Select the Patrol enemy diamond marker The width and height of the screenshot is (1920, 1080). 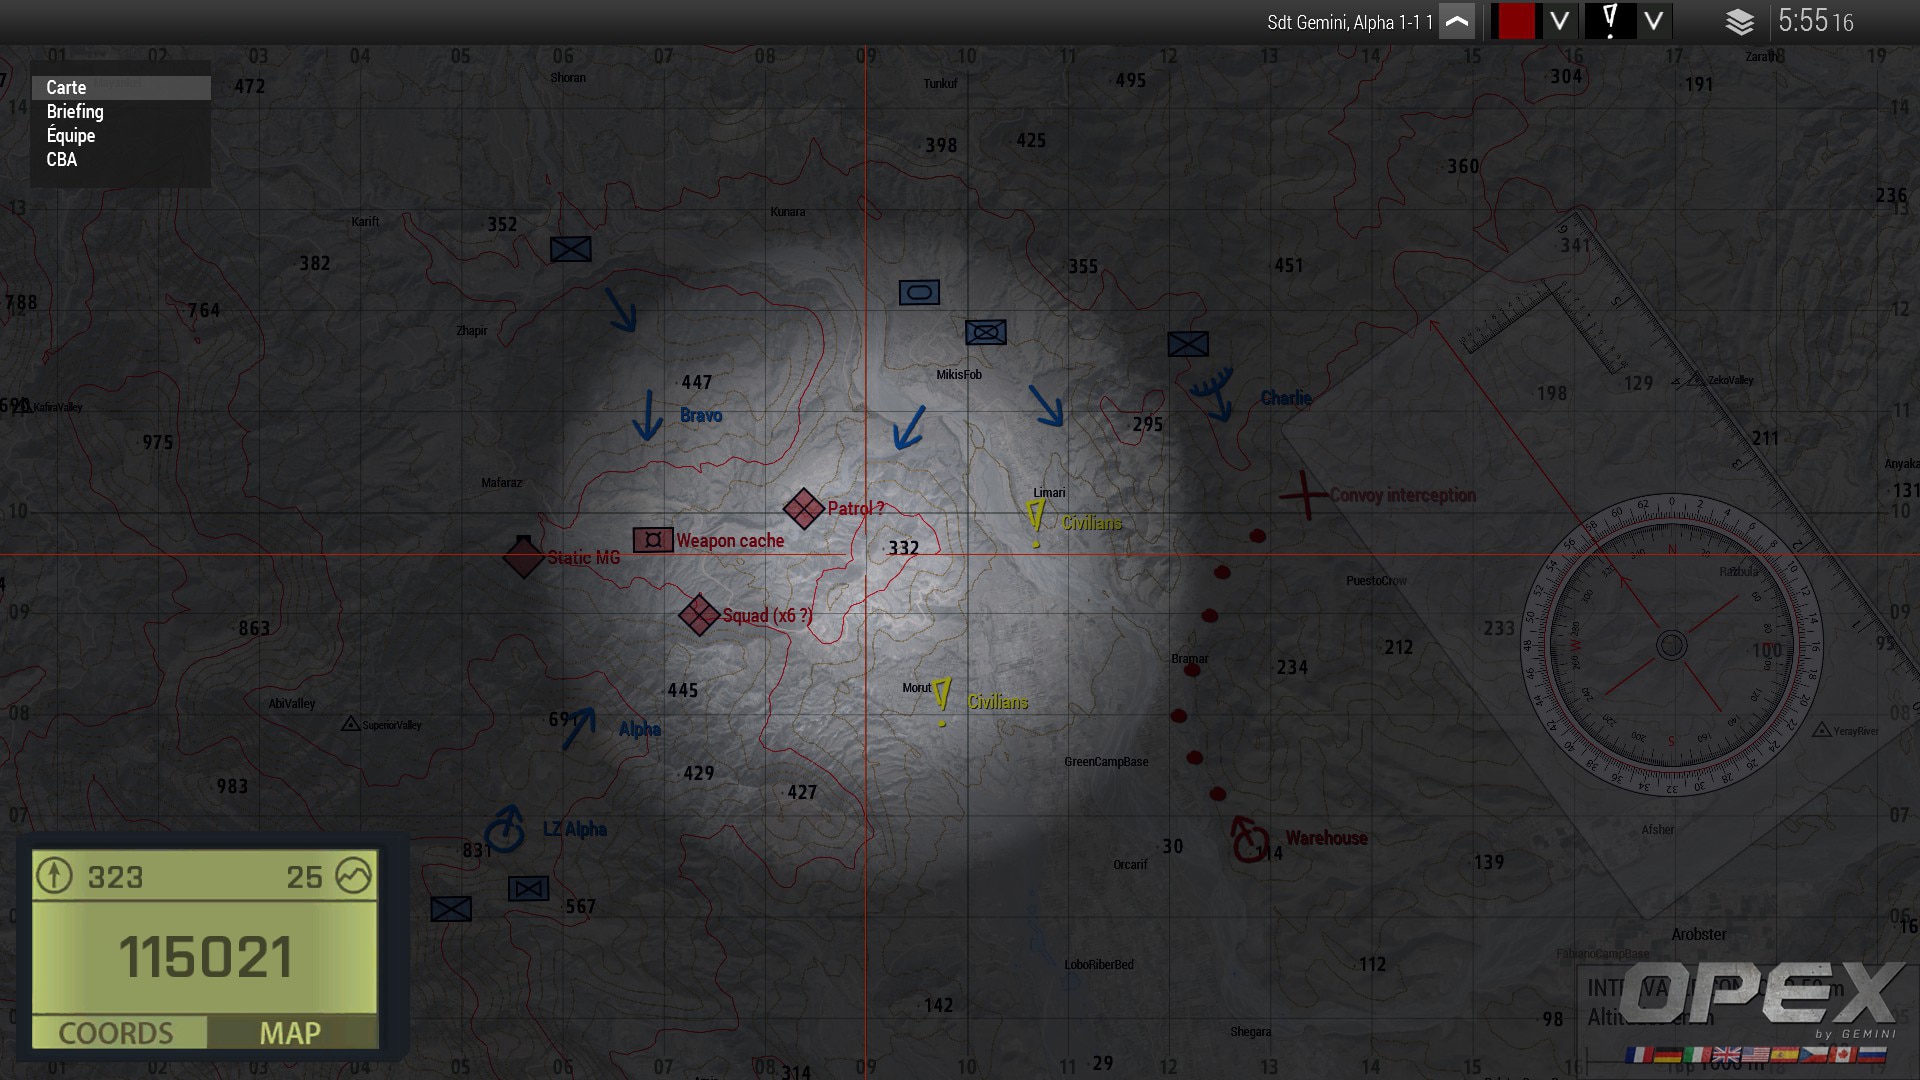(x=803, y=509)
